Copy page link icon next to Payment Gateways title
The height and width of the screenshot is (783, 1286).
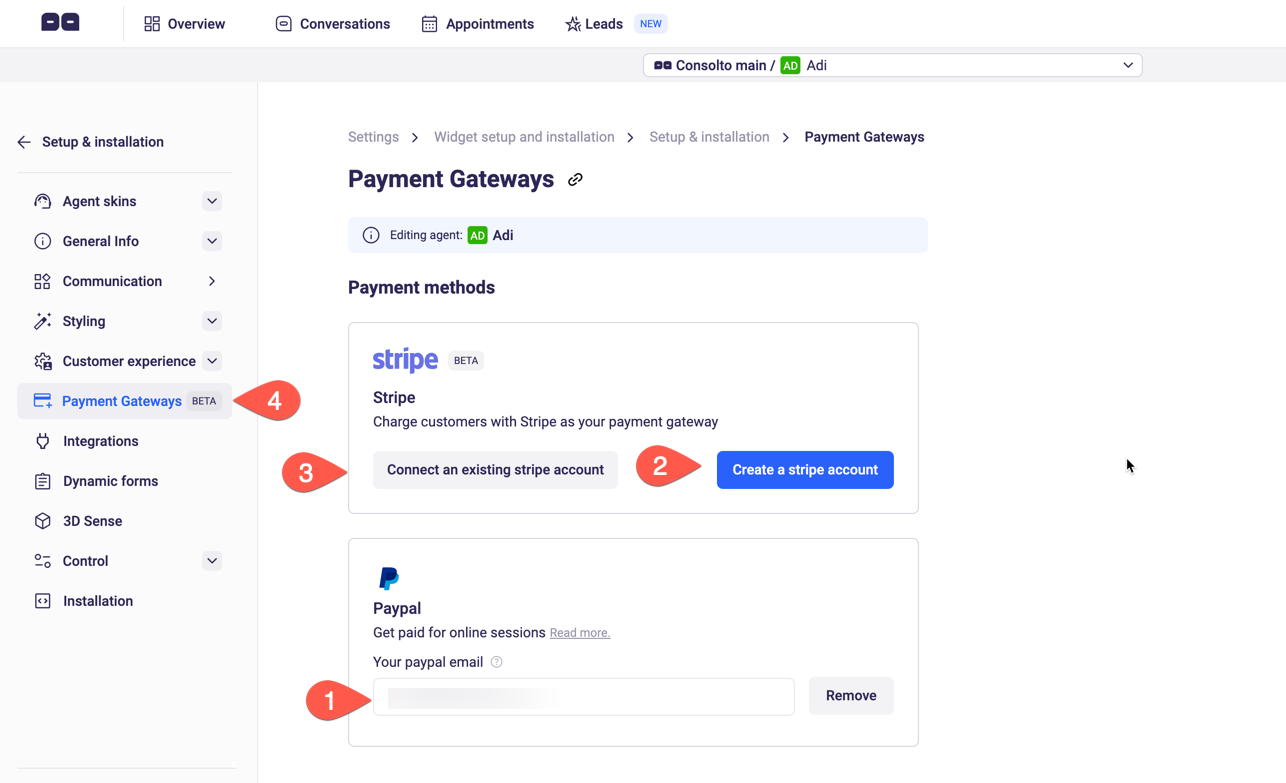(575, 180)
